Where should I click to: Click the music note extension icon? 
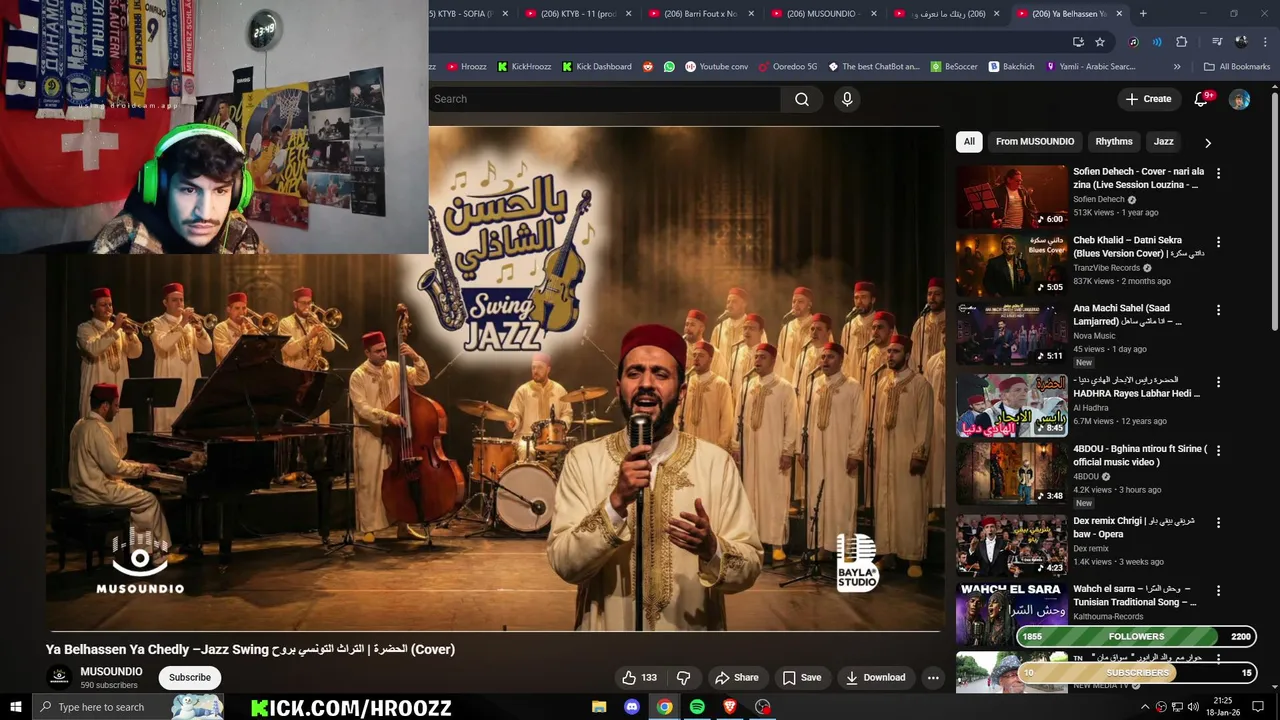tap(1133, 42)
